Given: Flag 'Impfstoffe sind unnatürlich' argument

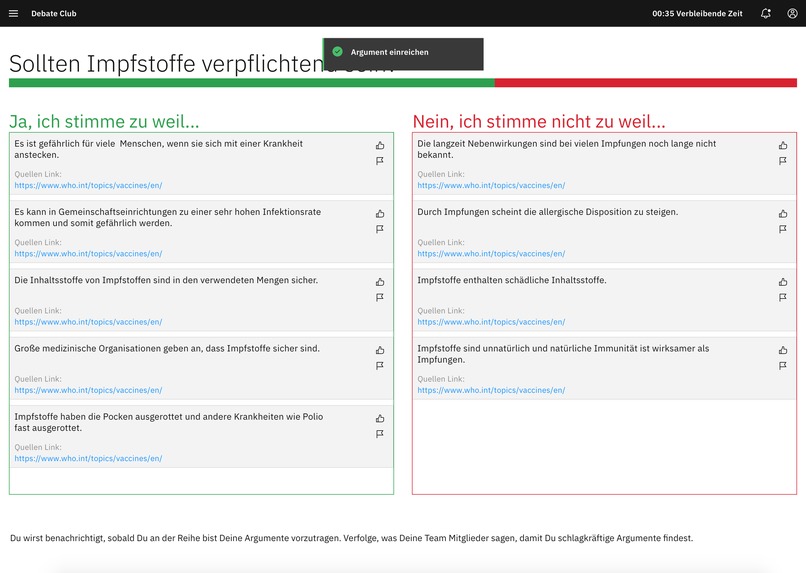Looking at the screenshot, I should click(783, 366).
